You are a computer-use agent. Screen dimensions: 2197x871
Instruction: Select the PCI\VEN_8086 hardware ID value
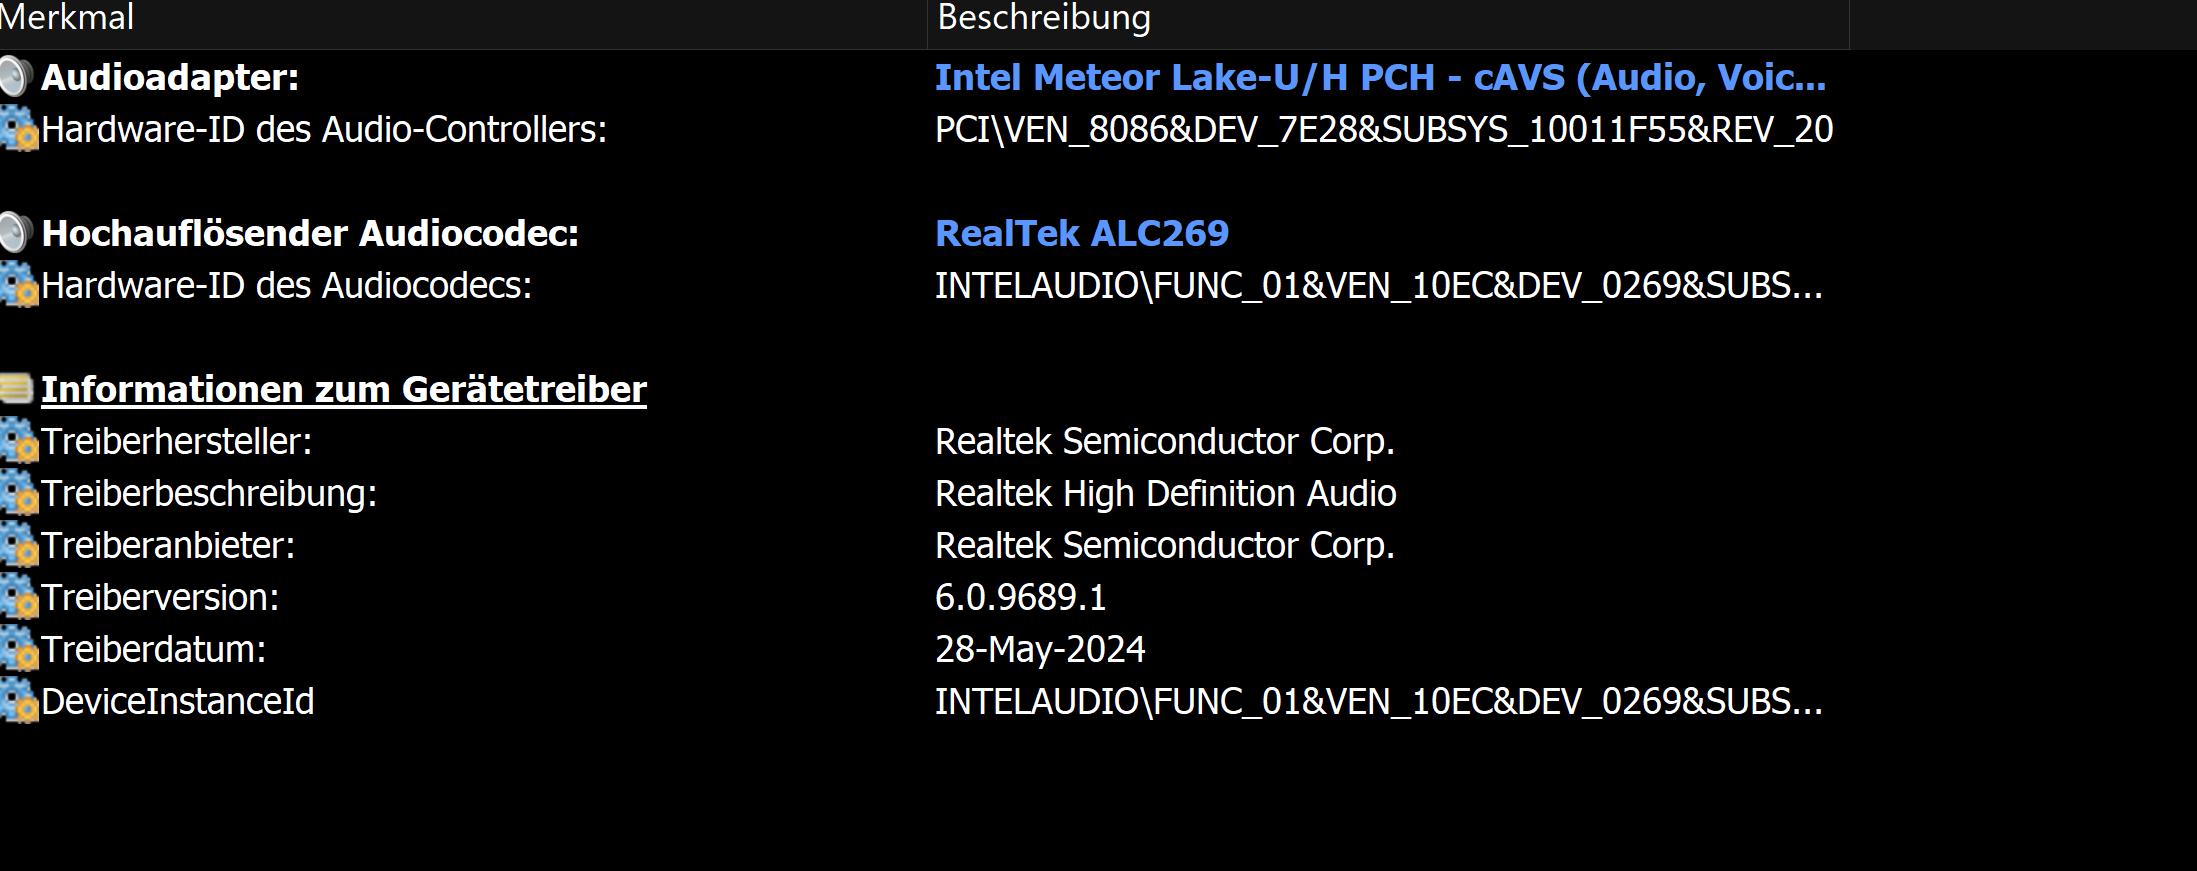click(1384, 130)
